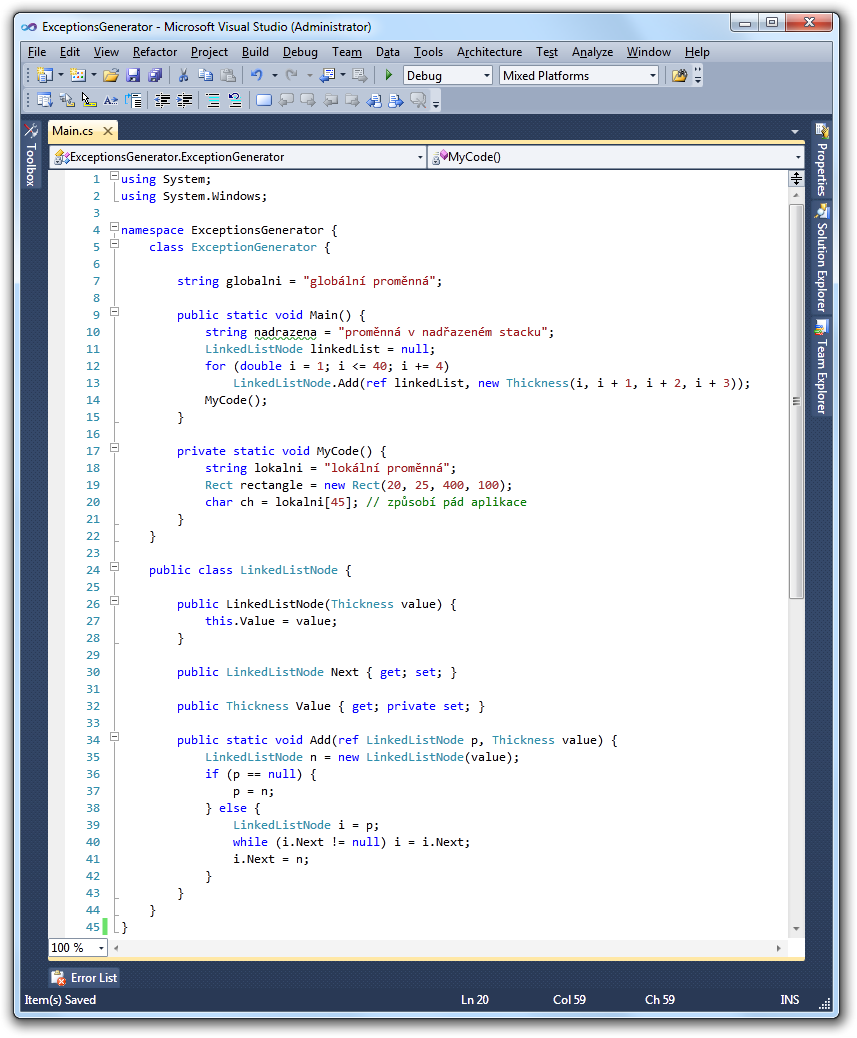Viewport: 857px width, 1038px height.
Task: Open the Refactor menu
Action: coord(155,52)
